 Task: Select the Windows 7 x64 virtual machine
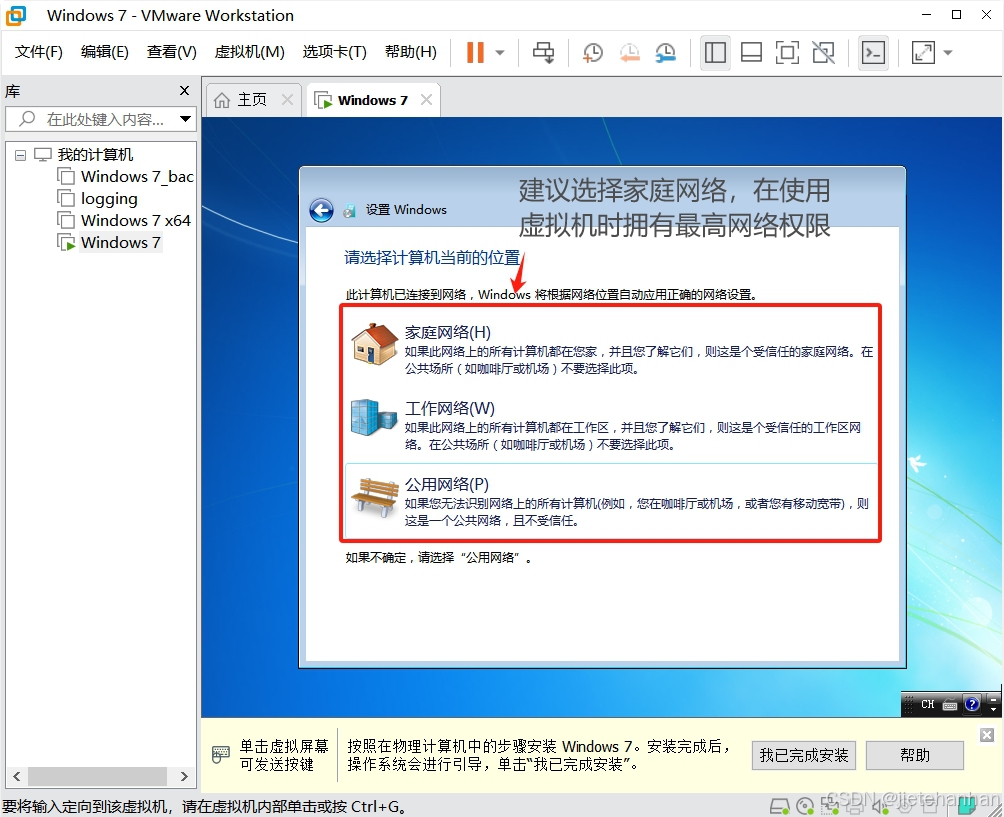(136, 220)
